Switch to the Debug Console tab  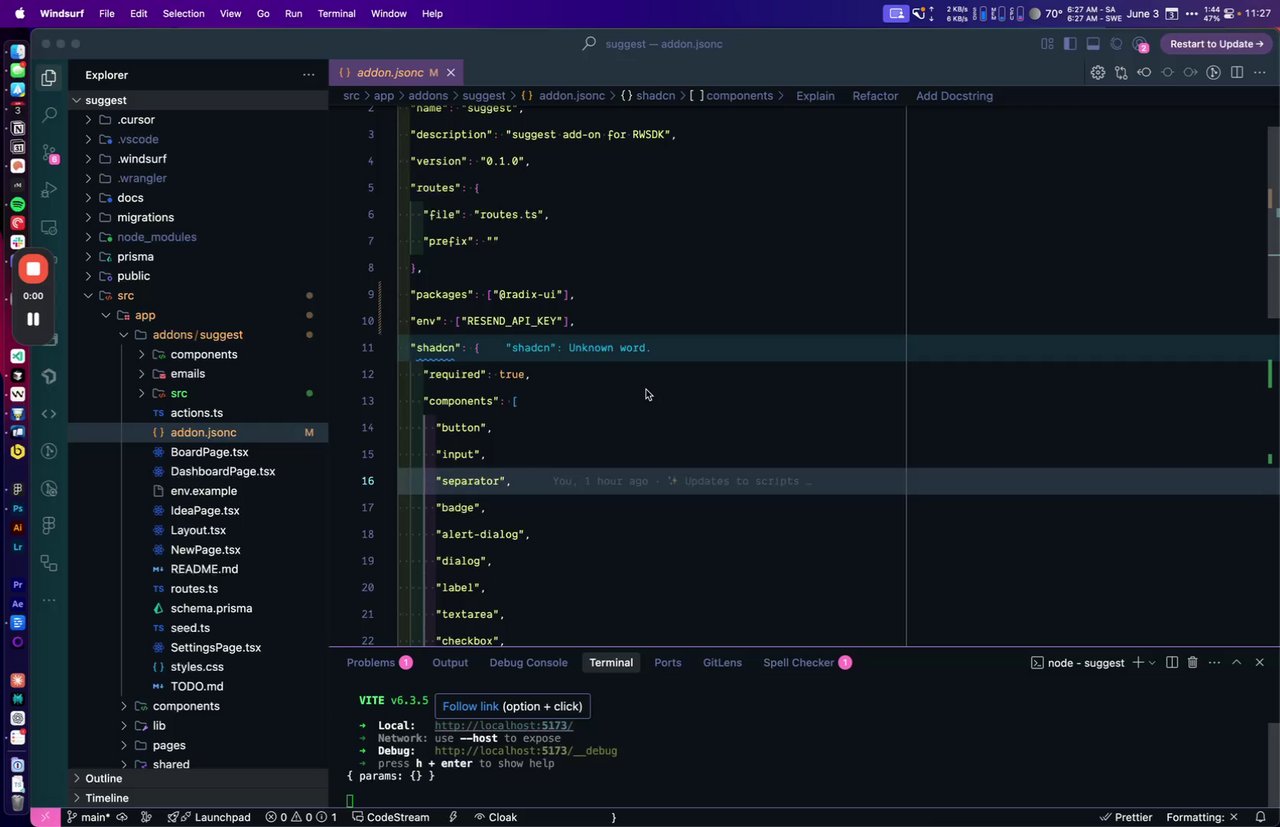click(x=528, y=663)
